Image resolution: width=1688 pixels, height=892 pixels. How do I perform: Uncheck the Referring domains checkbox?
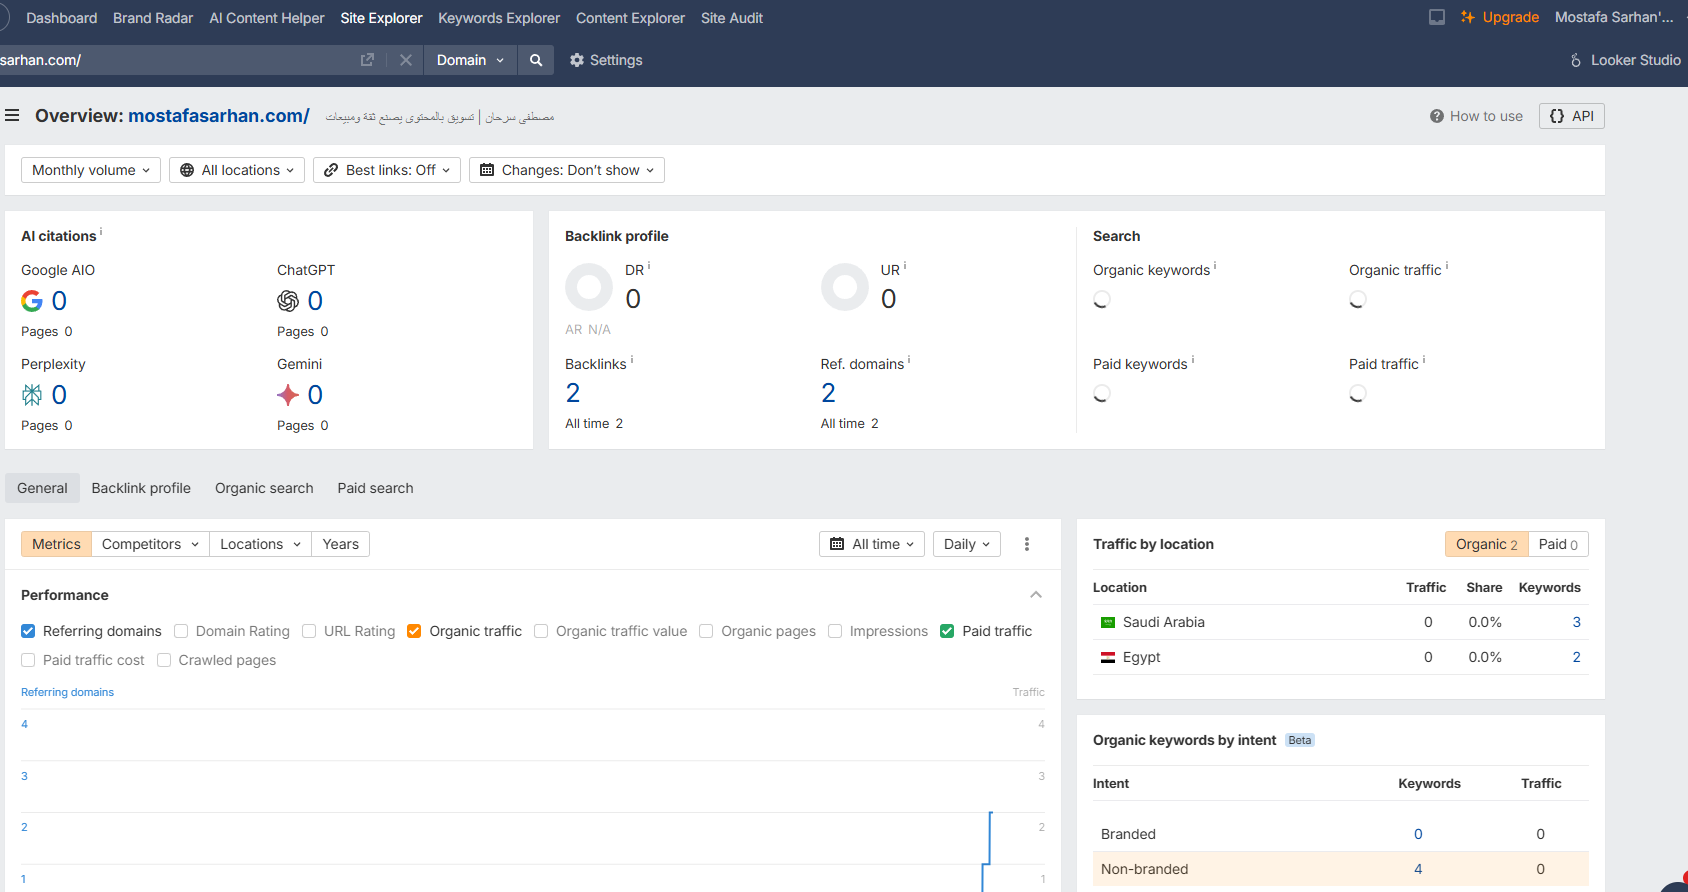point(28,631)
